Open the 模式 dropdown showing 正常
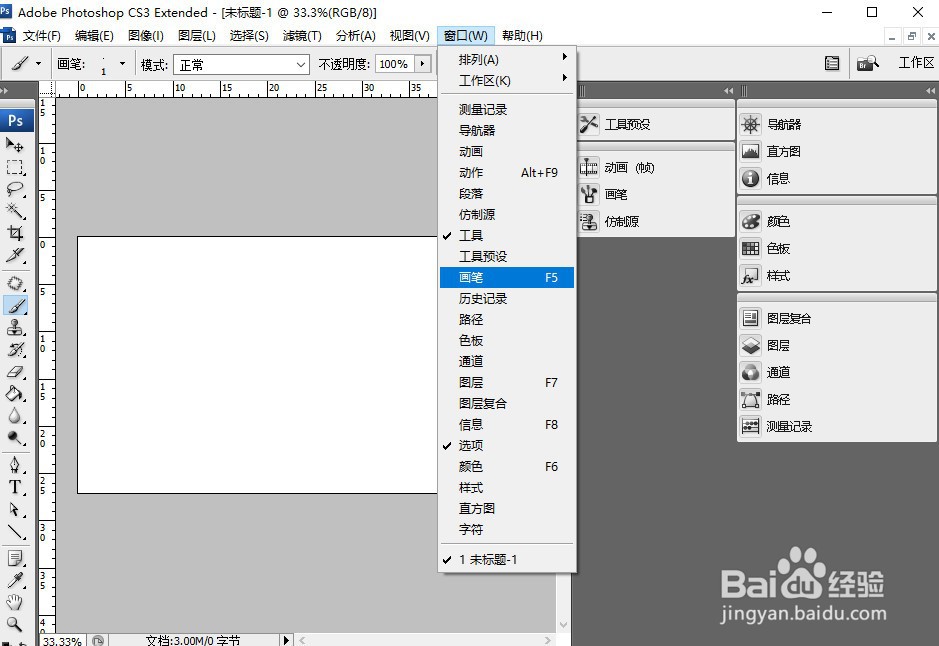Viewport: 939px width, 646px height. (241, 63)
